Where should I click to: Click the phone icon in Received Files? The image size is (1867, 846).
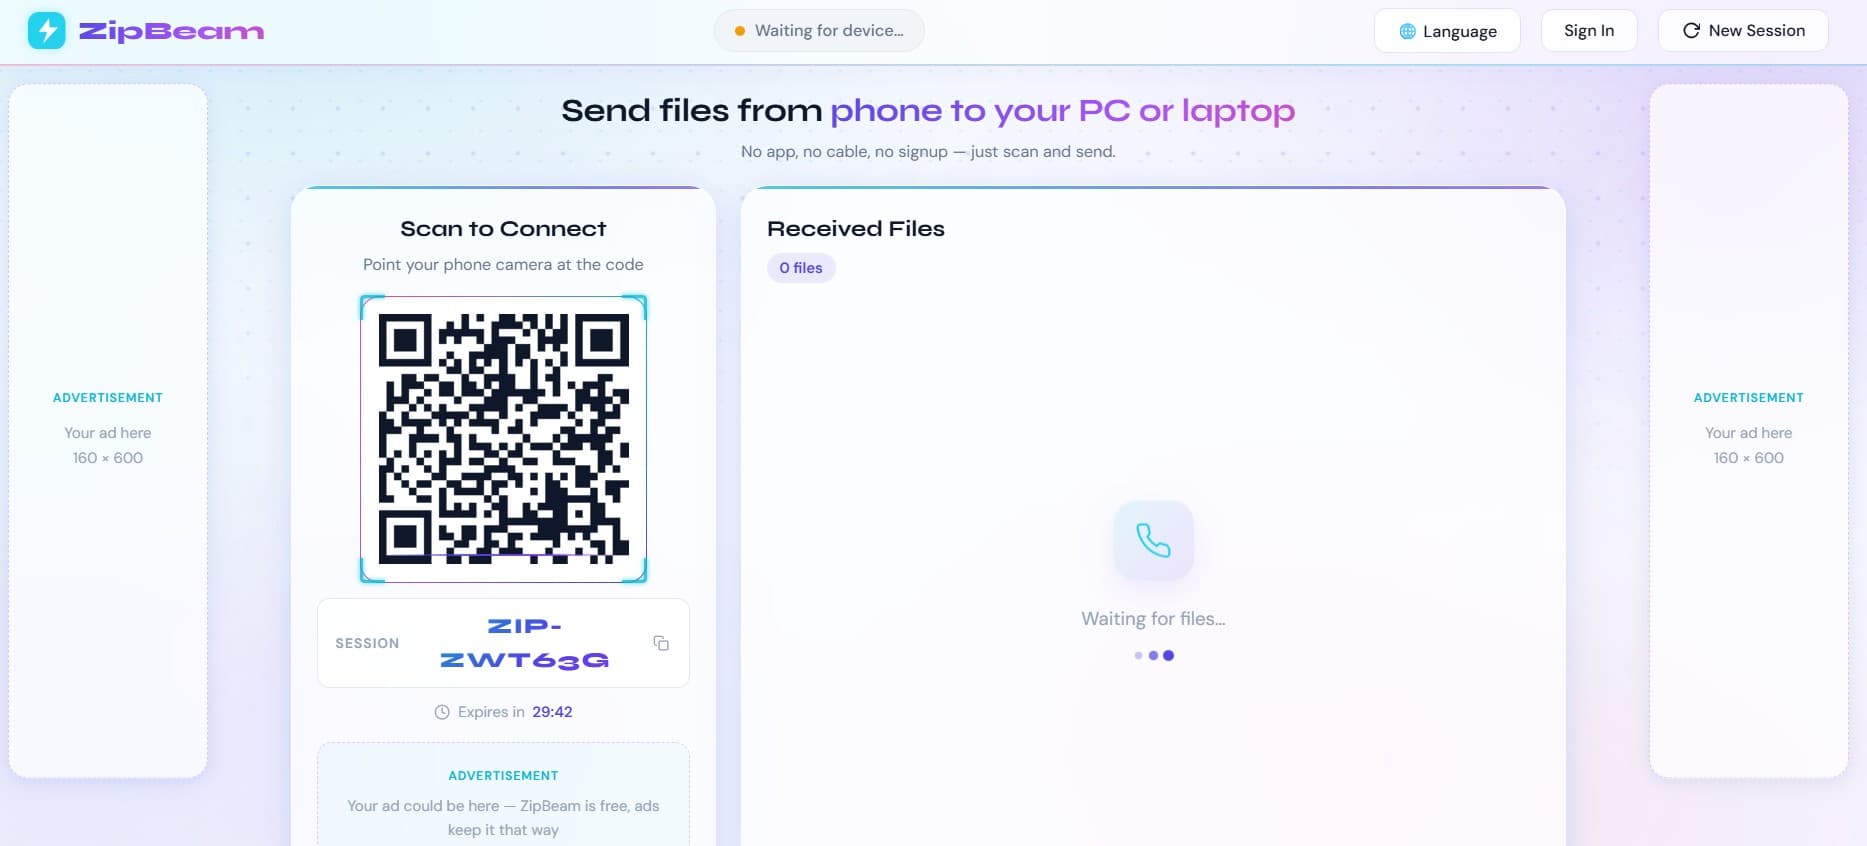tap(1153, 540)
